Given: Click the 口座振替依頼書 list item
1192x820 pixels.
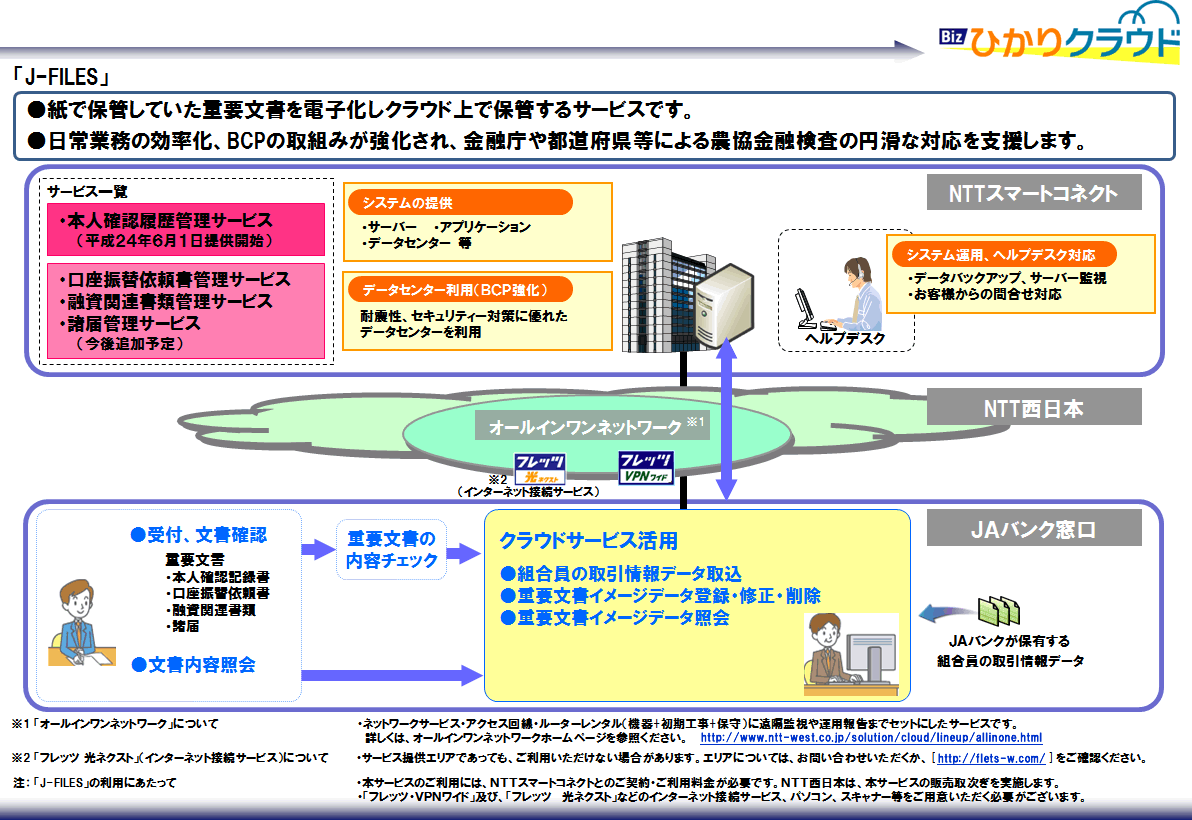Looking at the screenshot, I should click(217, 593).
